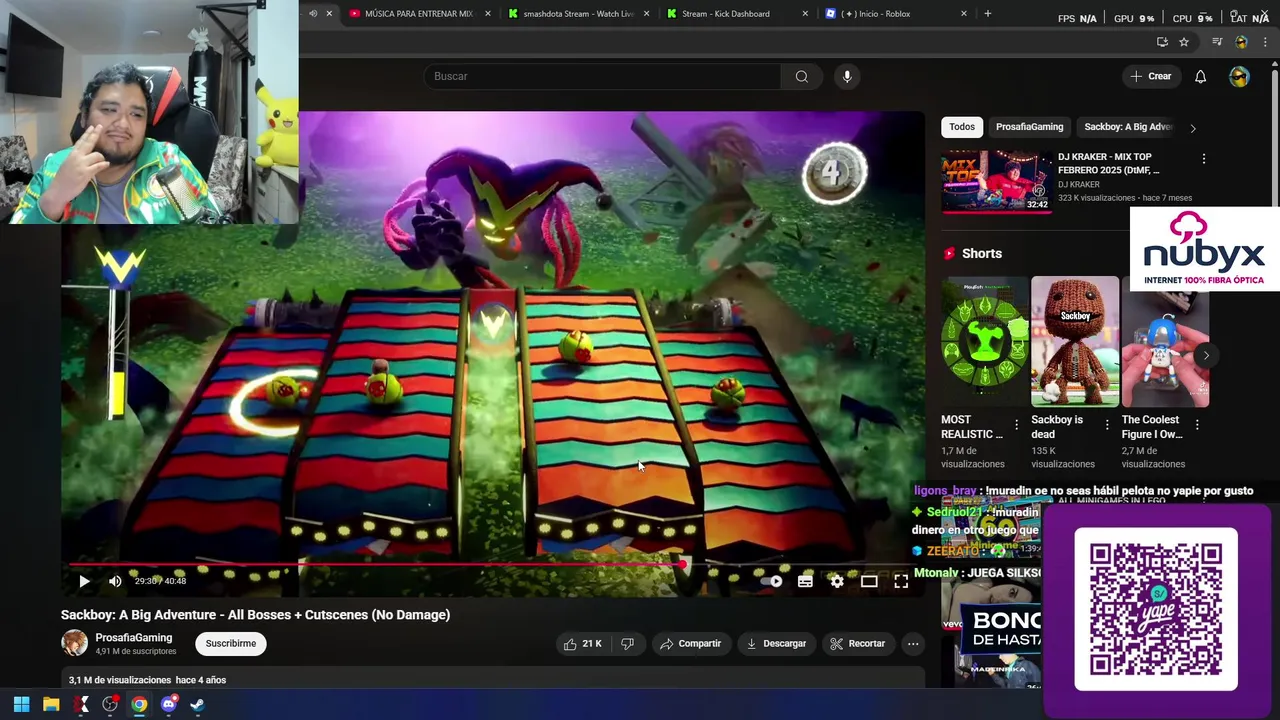The width and height of the screenshot is (1280, 720).
Task: Open the DJ KRAKER - MIX TOP title
Action: [x=1108, y=163]
